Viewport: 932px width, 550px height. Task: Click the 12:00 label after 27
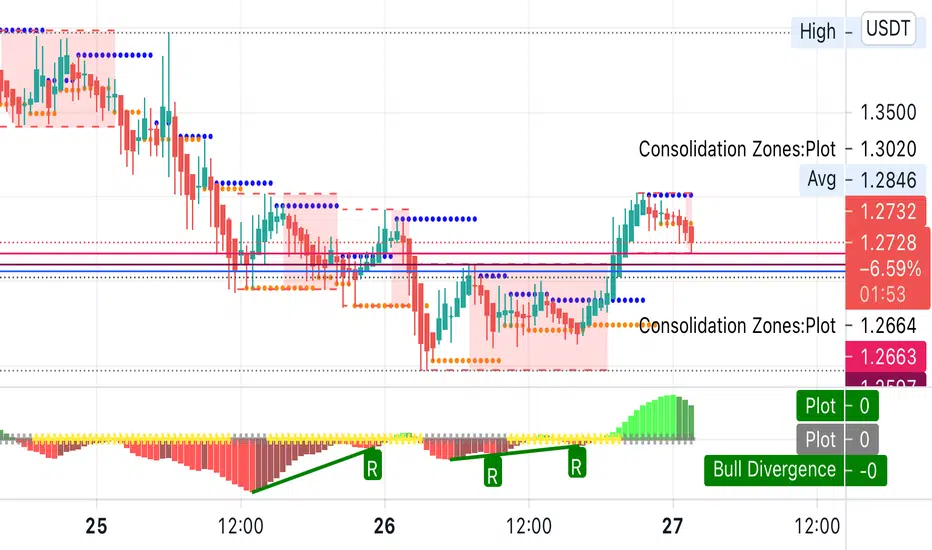tap(817, 526)
